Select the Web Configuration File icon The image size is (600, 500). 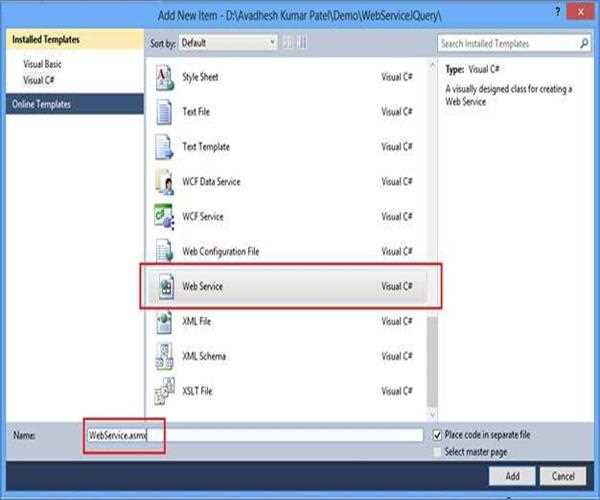[165, 251]
